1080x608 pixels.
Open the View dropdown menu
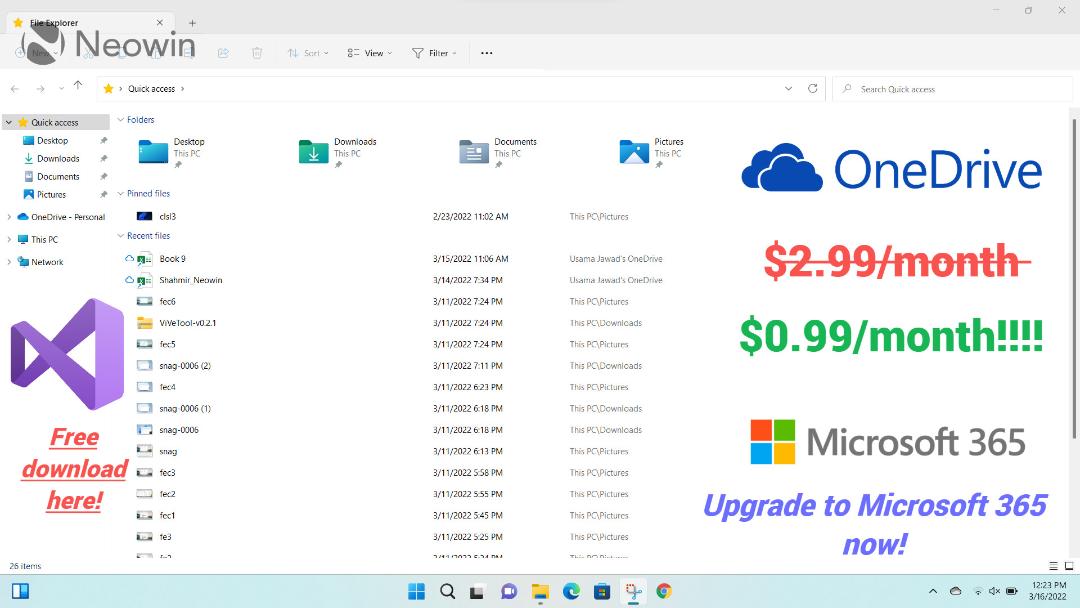[x=370, y=53]
